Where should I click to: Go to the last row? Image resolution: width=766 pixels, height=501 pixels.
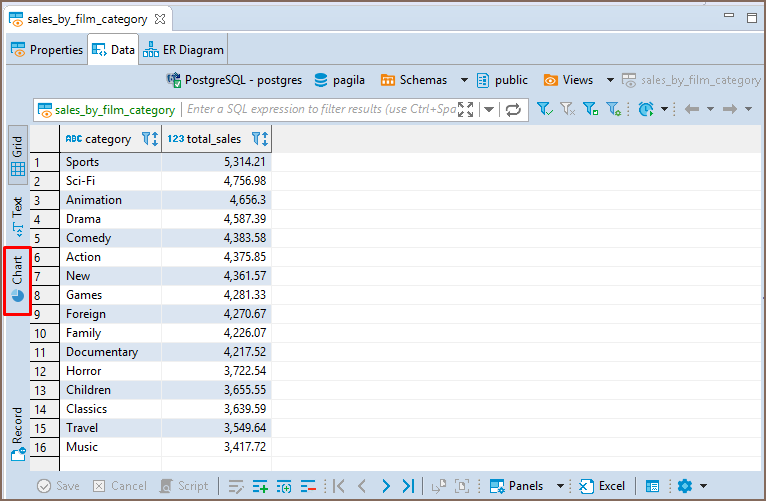point(408,486)
